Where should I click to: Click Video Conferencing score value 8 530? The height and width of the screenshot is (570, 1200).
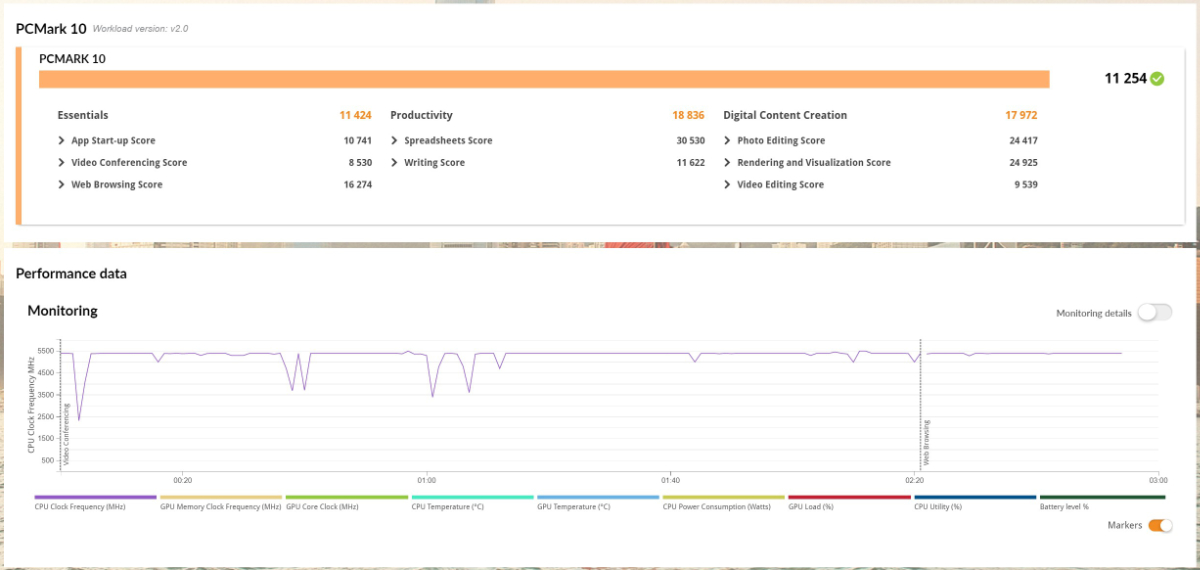[x=360, y=163]
